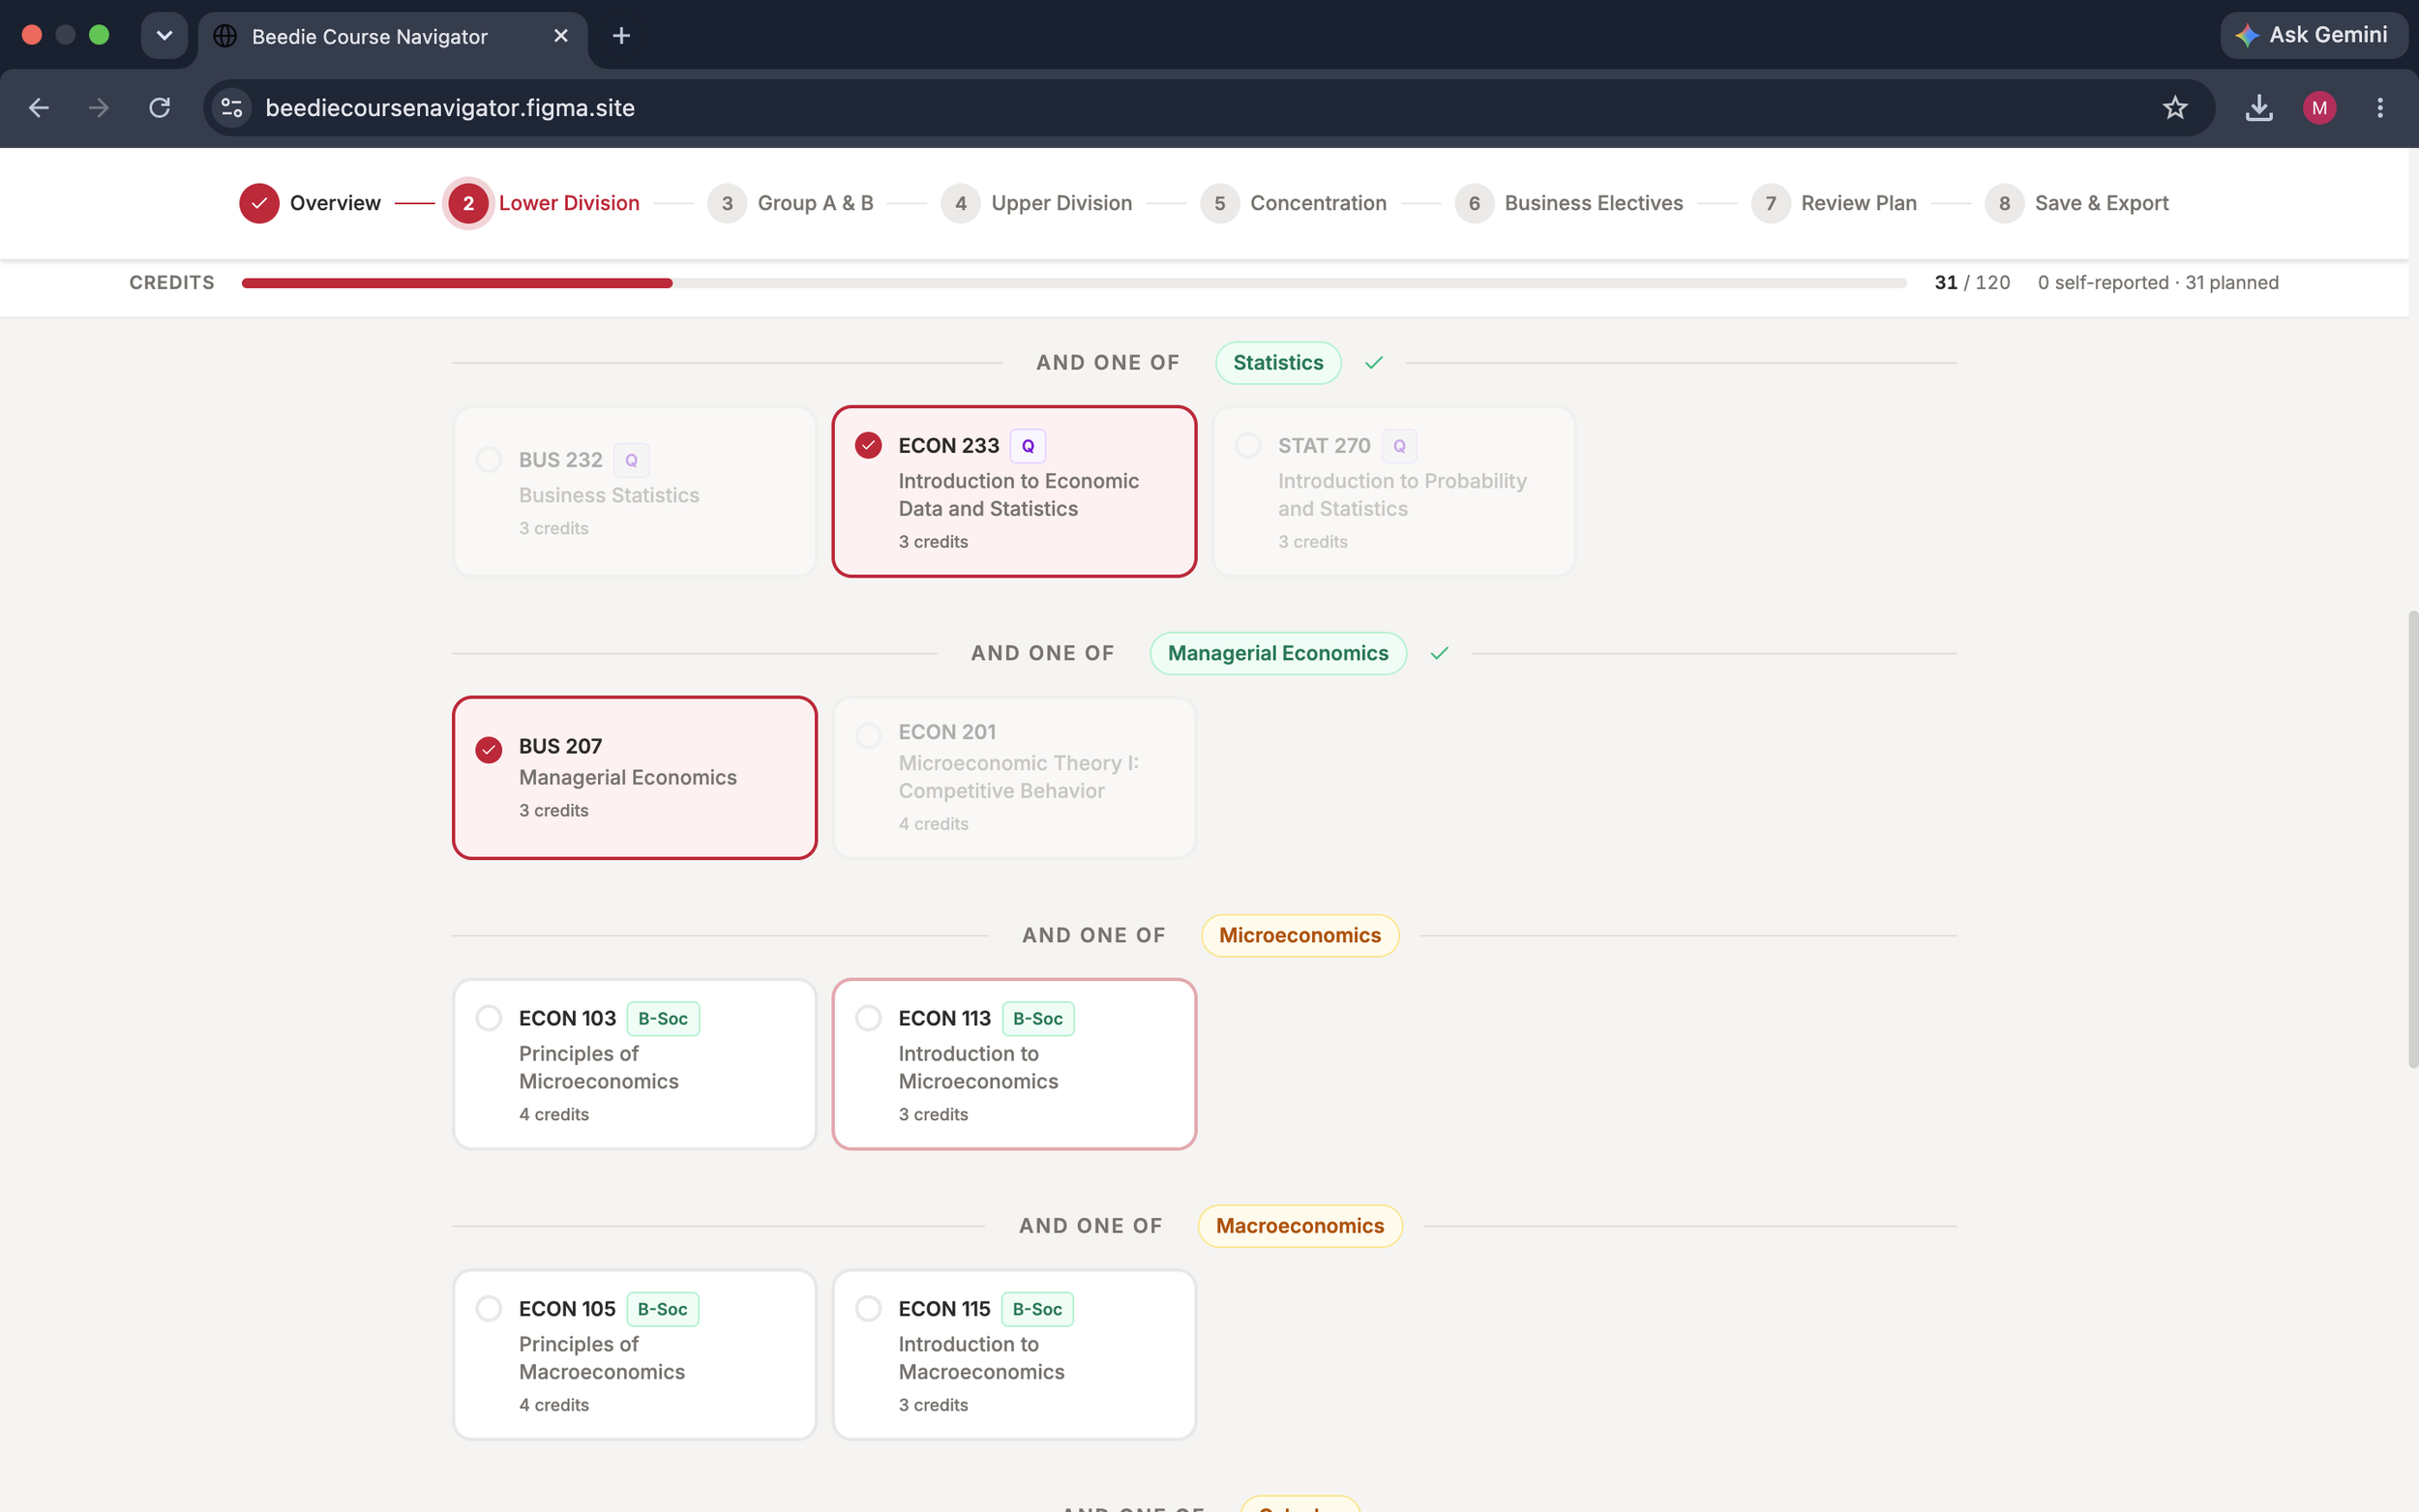This screenshot has width=2419, height=1512.
Task: Open the downloads icon in the toolbar
Action: click(x=2259, y=107)
